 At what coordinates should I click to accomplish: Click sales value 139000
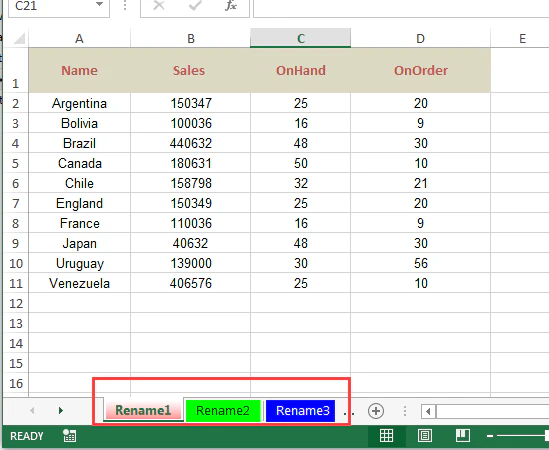pyautogui.click(x=190, y=263)
